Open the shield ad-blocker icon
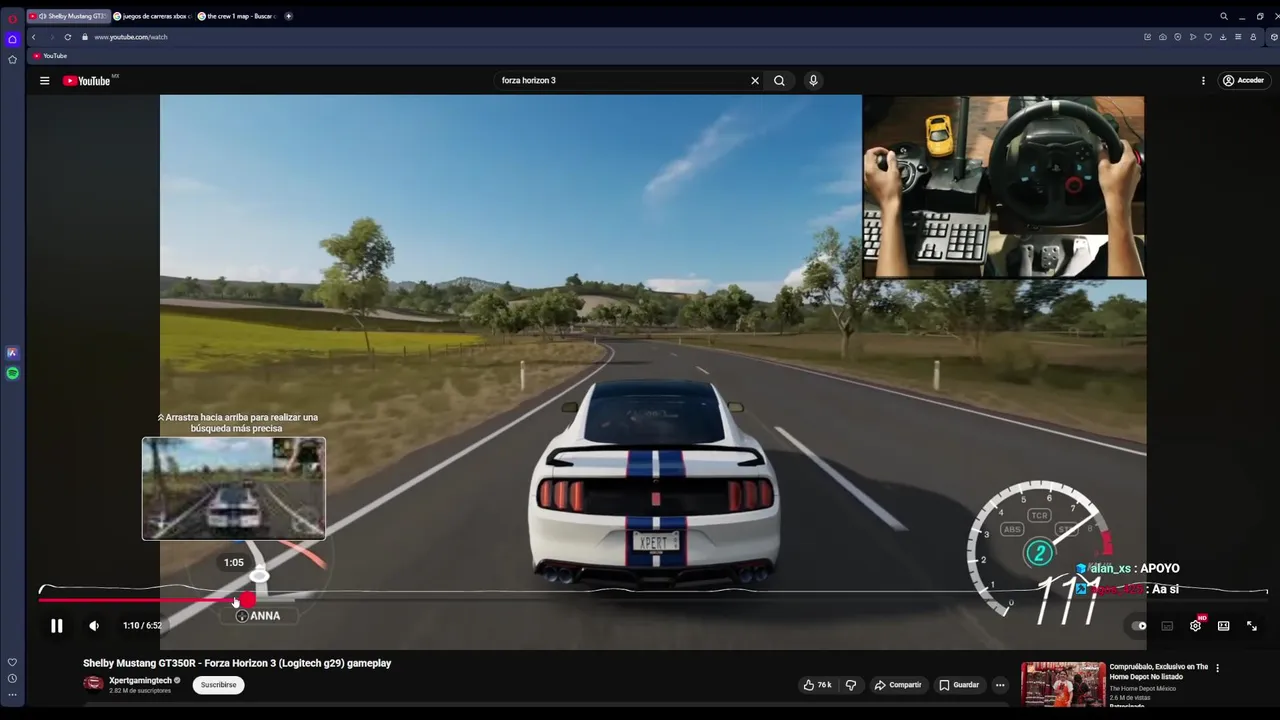This screenshot has height=720, width=1280. pos(1177,37)
